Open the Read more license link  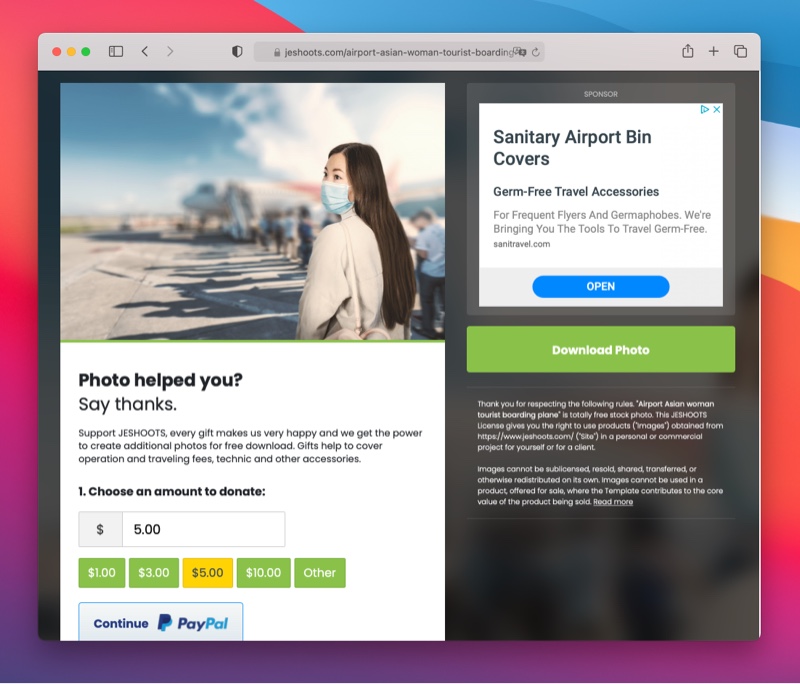(x=613, y=502)
